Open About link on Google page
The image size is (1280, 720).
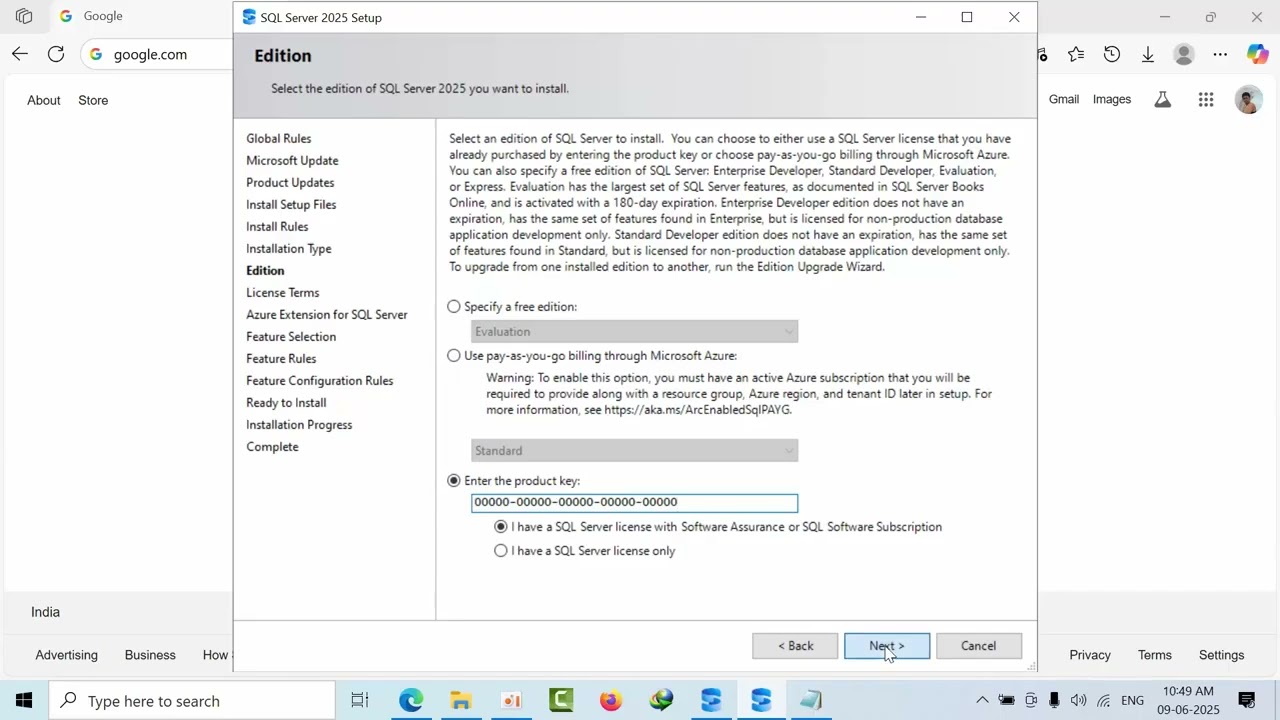tap(44, 100)
